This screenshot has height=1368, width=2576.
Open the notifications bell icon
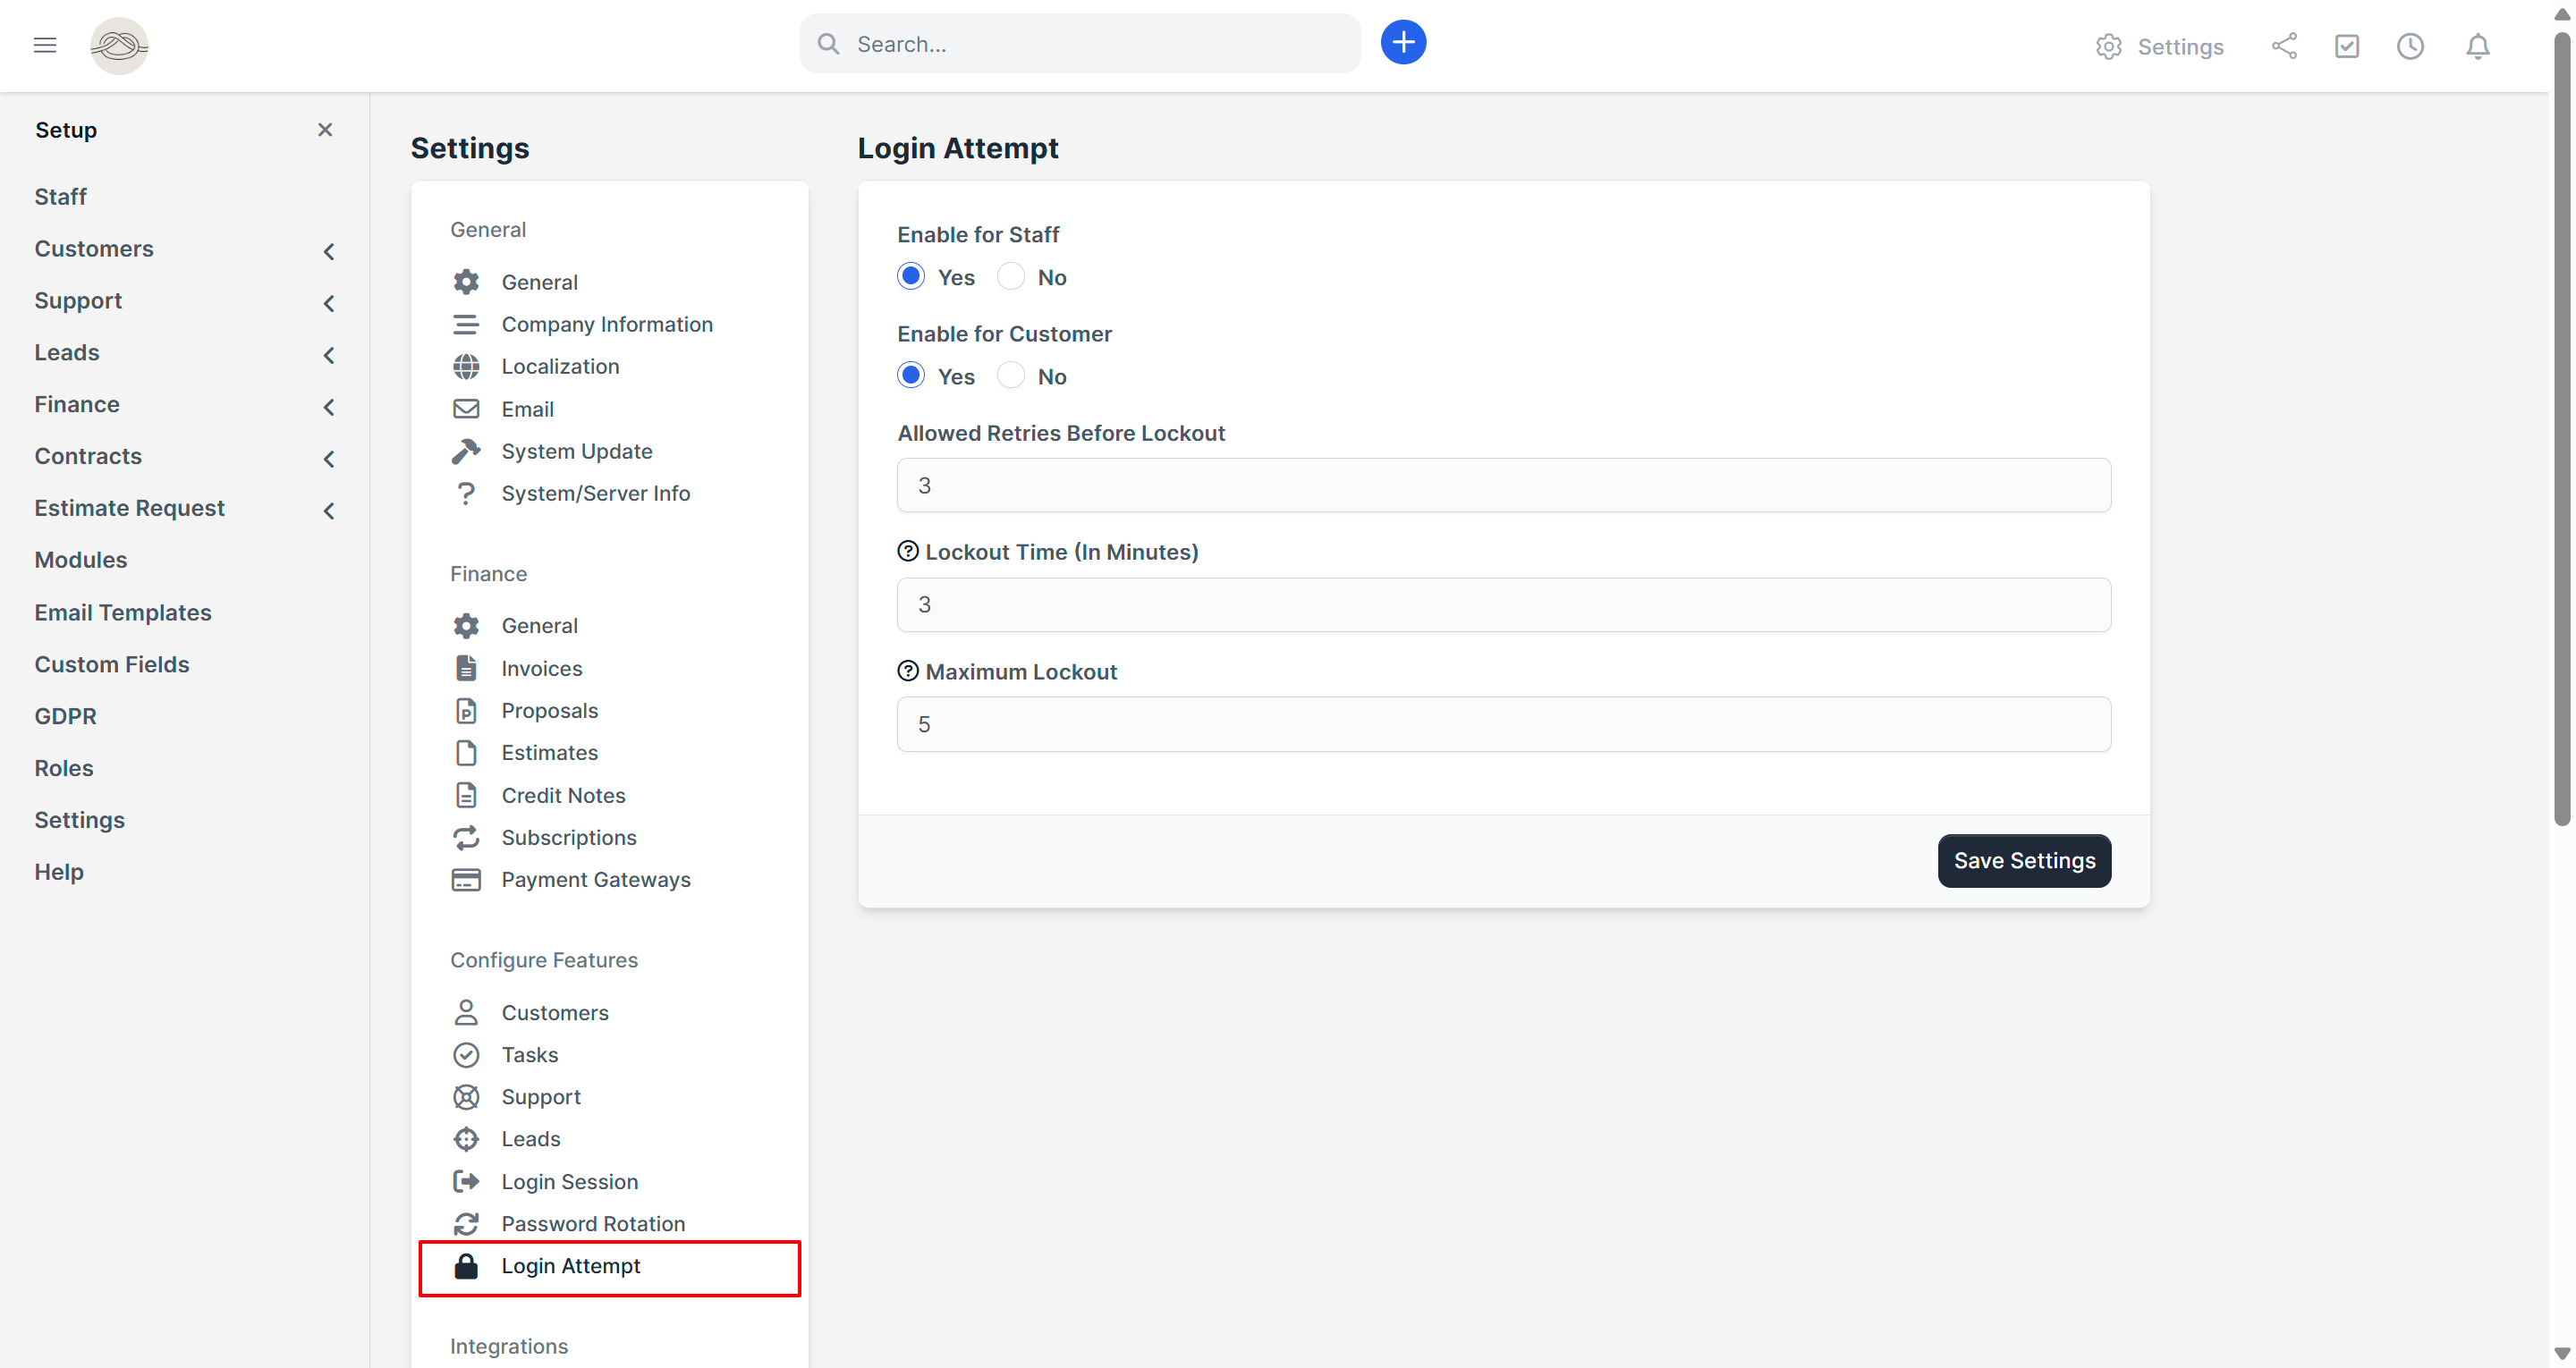[2477, 46]
